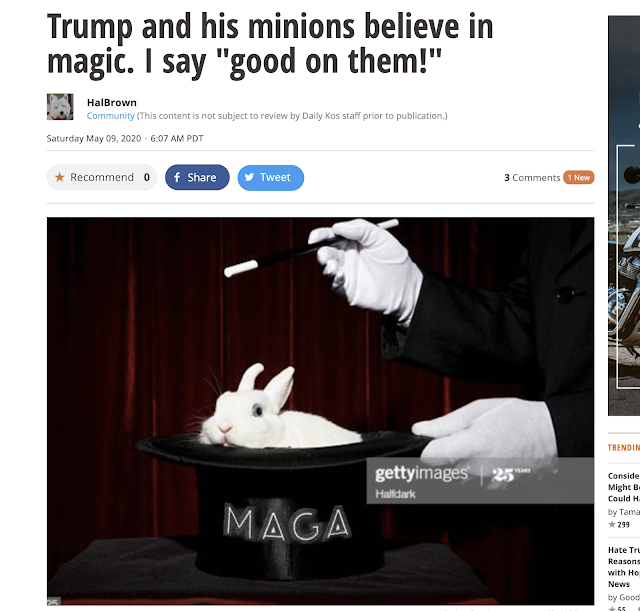
Task: Click the Twitter bird icon
Action: tap(249, 177)
